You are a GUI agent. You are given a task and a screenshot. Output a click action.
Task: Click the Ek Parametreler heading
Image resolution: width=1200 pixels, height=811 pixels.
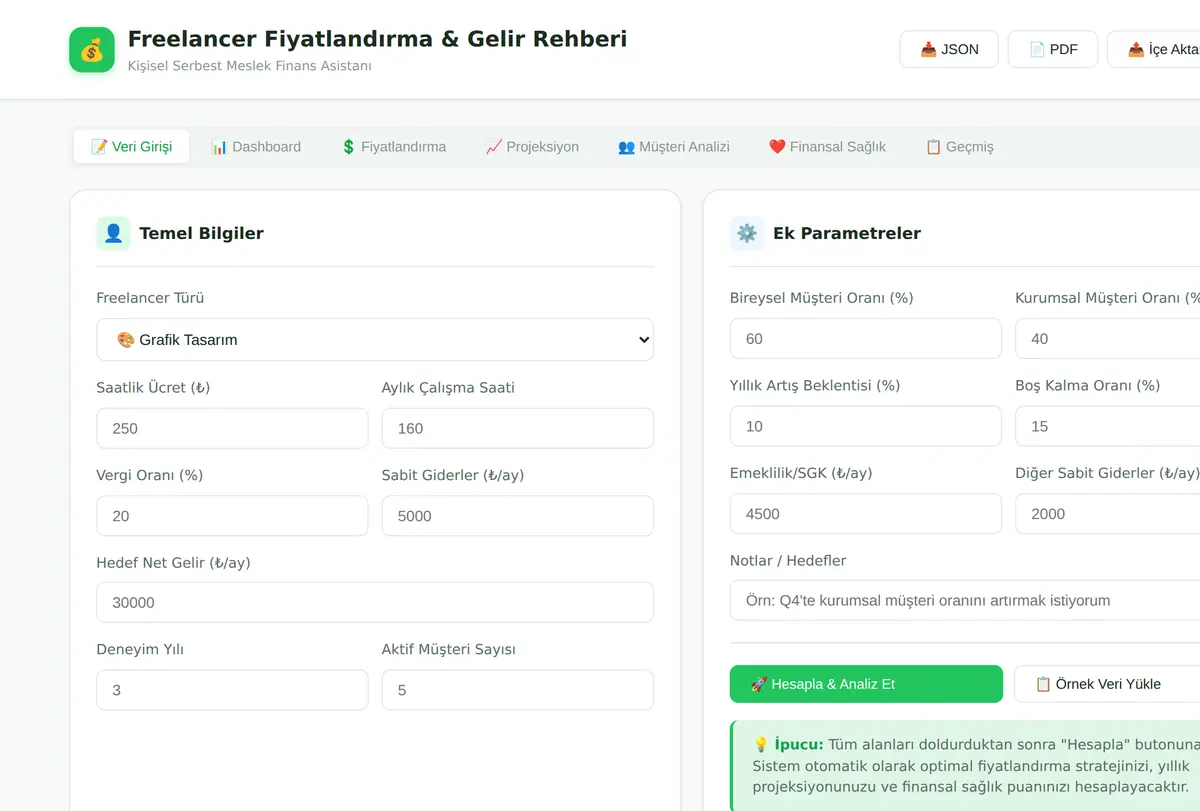(847, 233)
